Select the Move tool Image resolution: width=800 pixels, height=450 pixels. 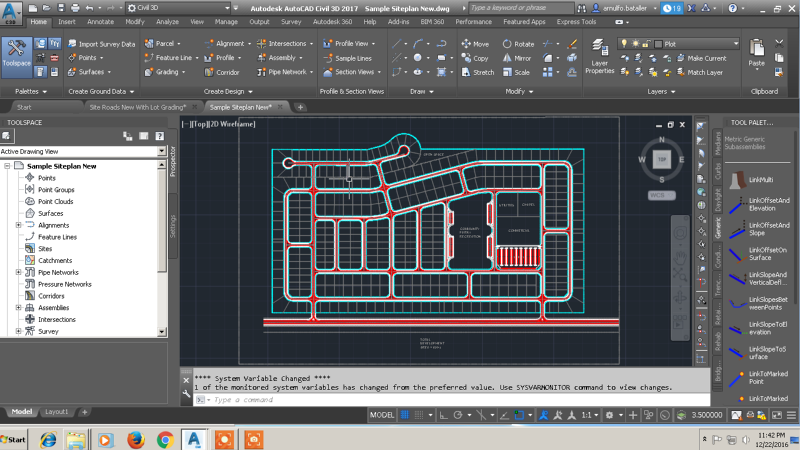click(x=475, y=44)
